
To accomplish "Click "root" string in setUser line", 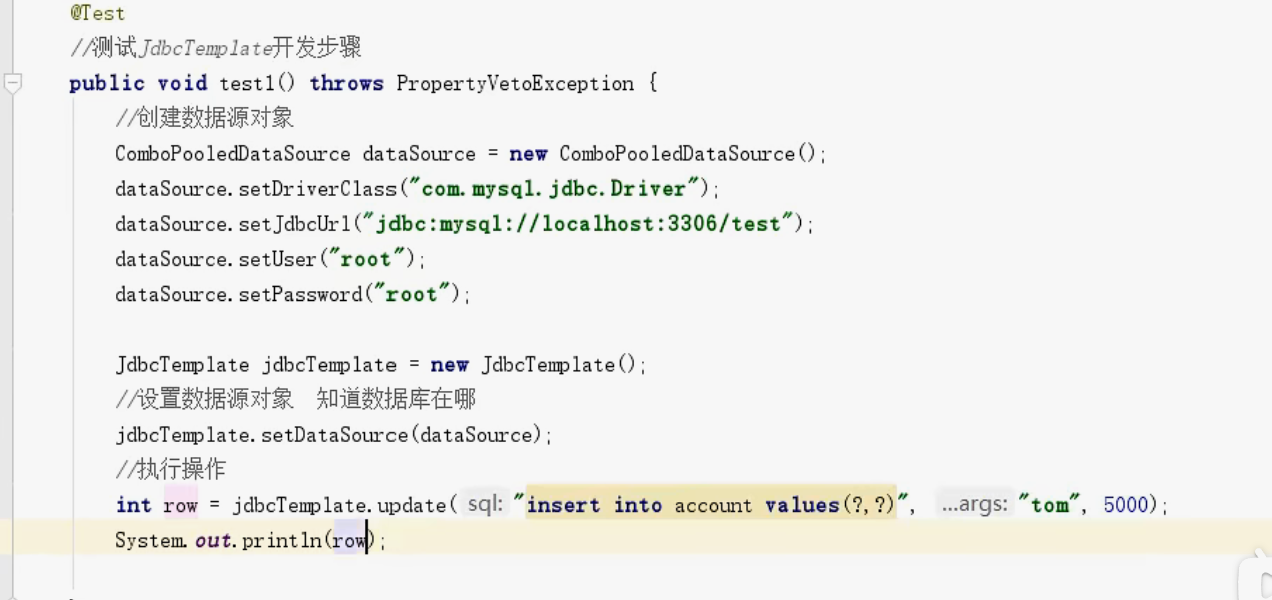I will pos(365,259).
